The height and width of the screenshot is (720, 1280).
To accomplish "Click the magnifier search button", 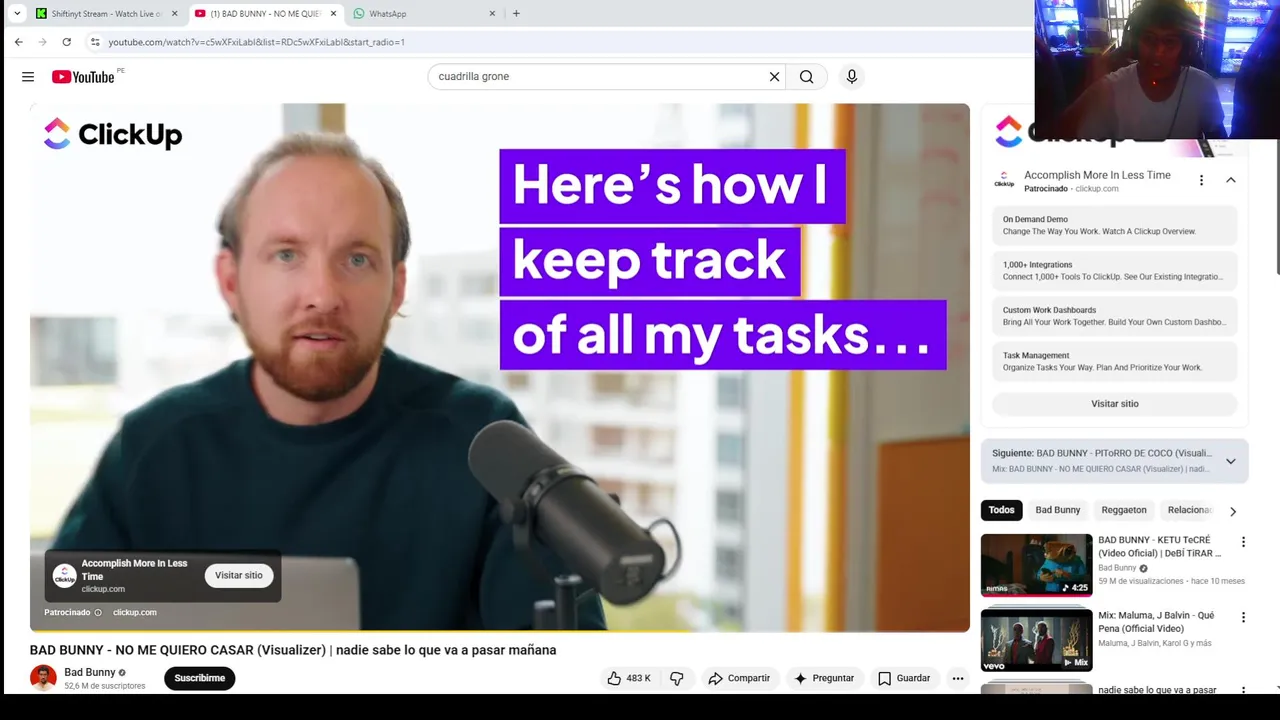I will (x=806, y=77).
